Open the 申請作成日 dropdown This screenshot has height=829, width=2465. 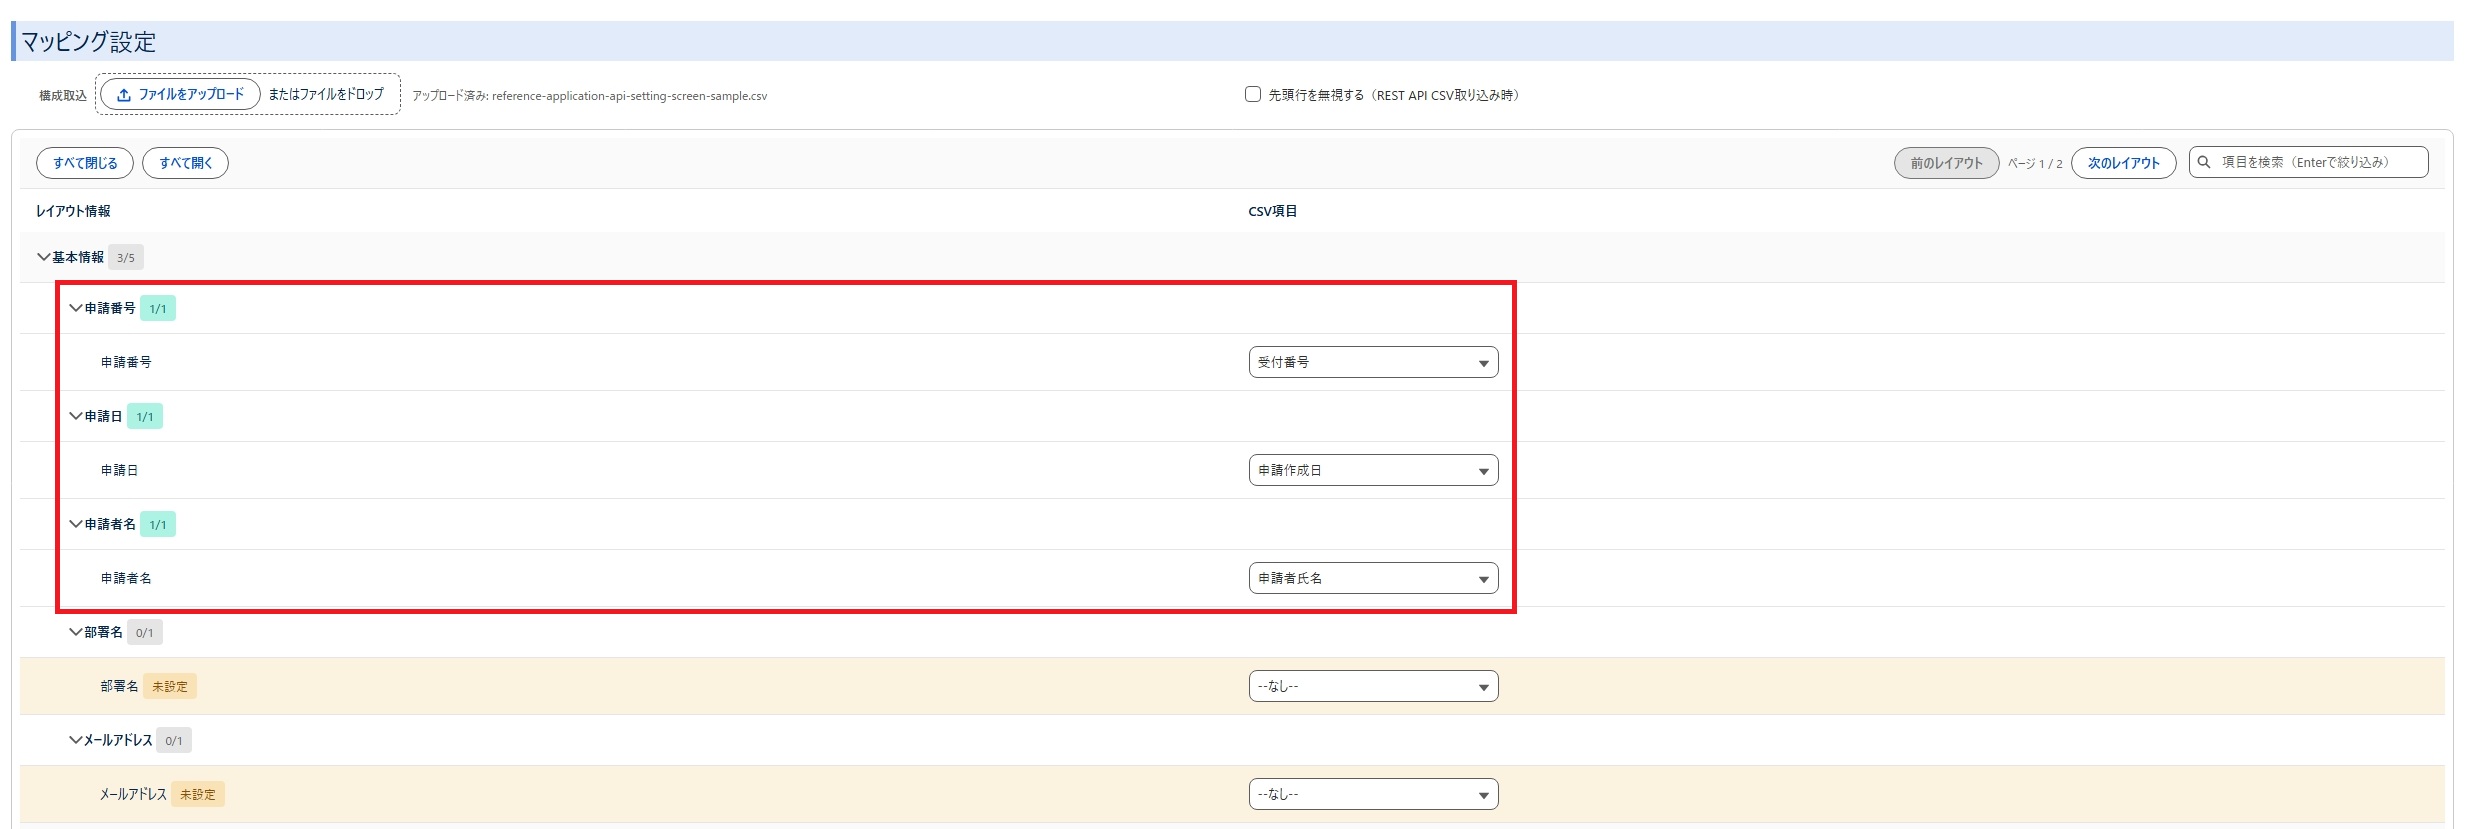coord(1373,470)
